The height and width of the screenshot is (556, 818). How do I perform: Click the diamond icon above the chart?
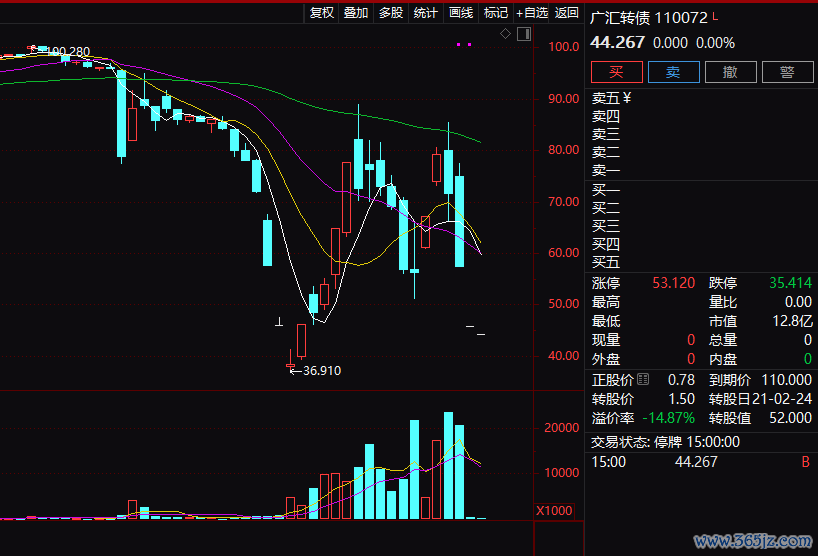[506, 34]
